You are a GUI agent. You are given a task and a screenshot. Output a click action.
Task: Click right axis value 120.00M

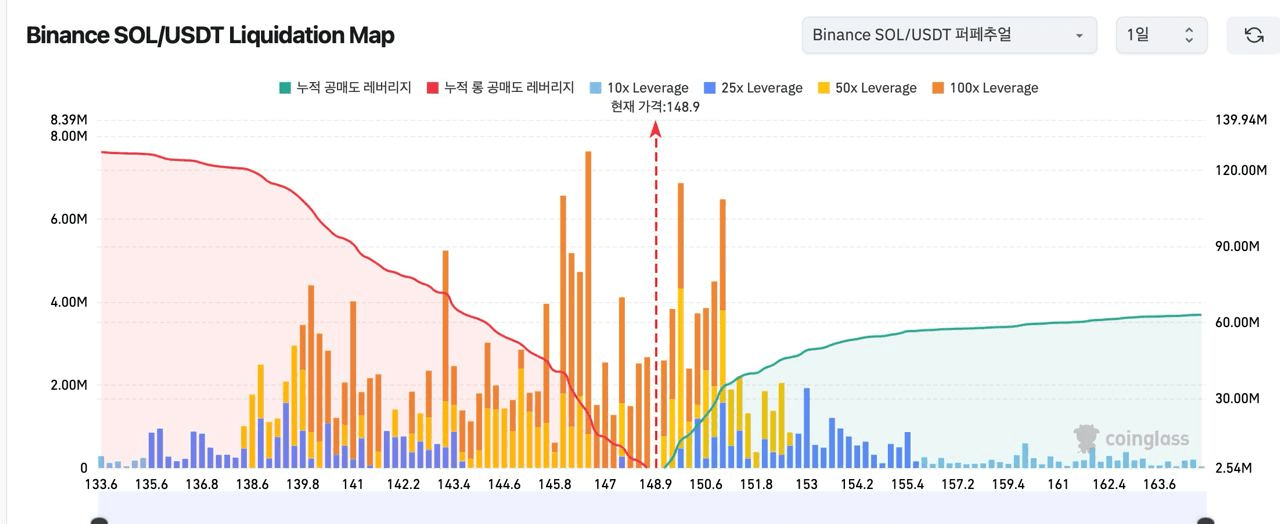point(1240,170)
